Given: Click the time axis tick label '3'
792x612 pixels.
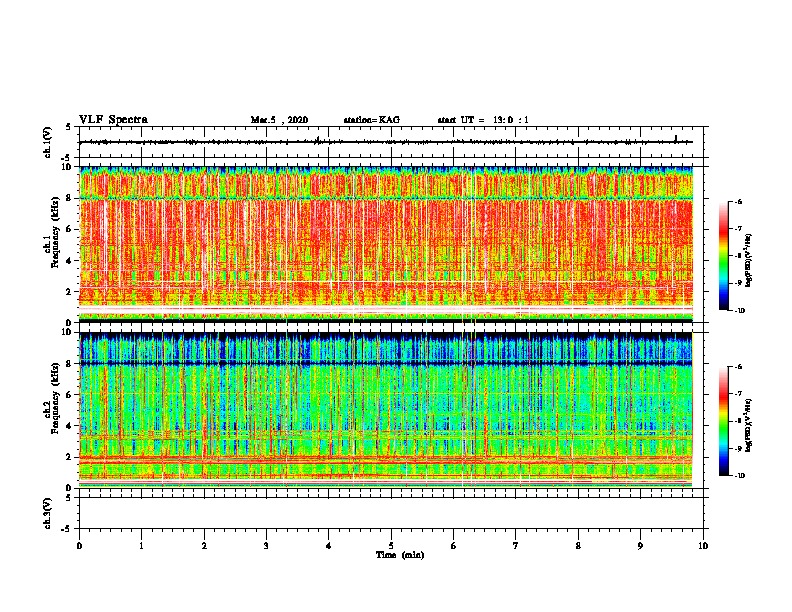Looking at the screenshot, I should pos(266,546).
